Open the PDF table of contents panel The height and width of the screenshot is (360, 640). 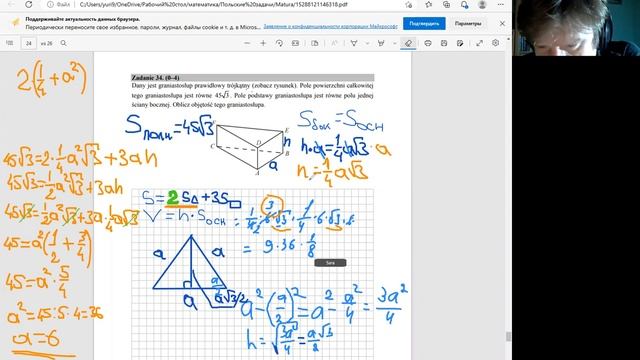point(10,43)
